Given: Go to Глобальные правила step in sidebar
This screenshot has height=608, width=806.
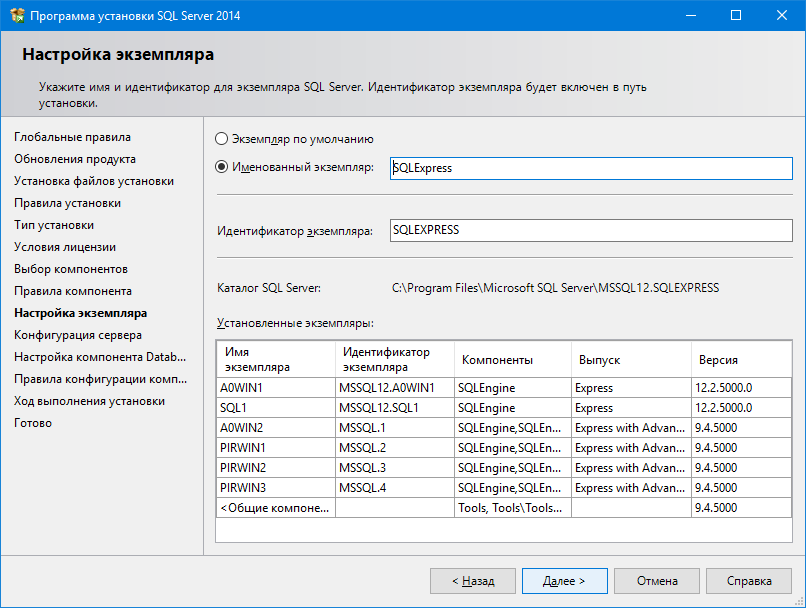Looking at the screenshot, I should tap(72, 137).
